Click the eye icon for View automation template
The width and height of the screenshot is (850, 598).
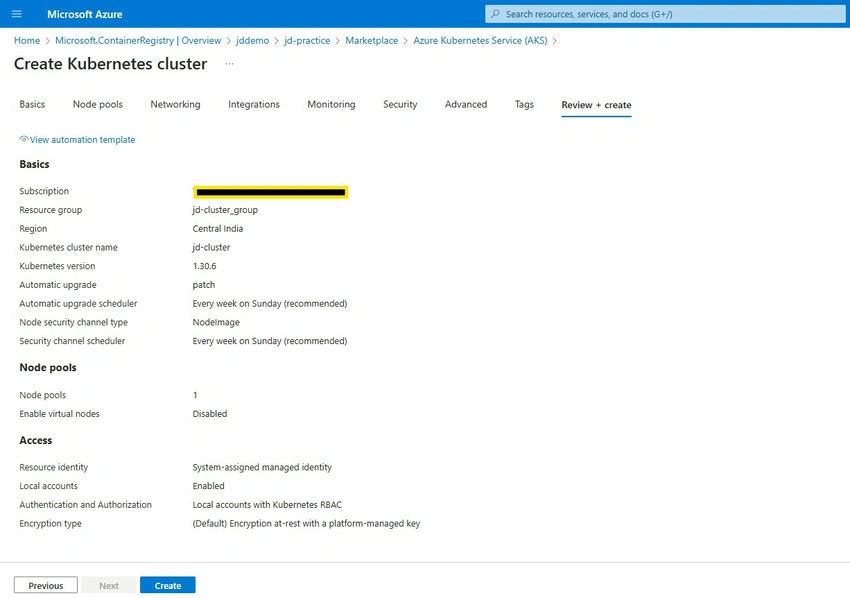point(23,139)
